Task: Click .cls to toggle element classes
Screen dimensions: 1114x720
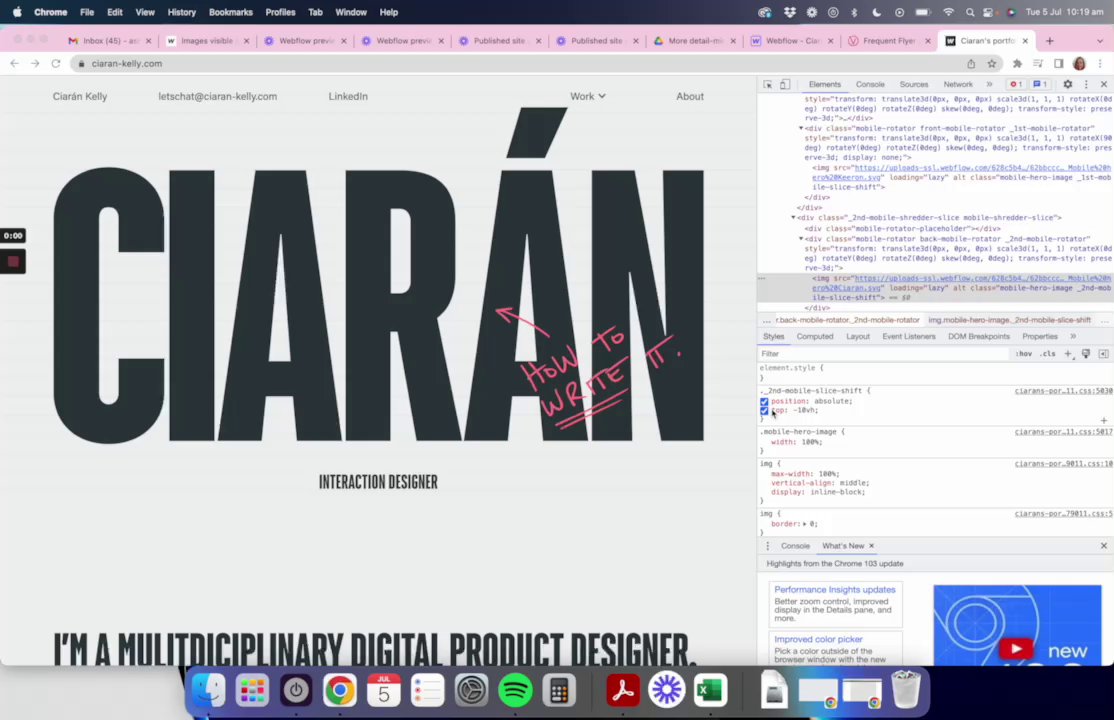Action: [1047, 354]
